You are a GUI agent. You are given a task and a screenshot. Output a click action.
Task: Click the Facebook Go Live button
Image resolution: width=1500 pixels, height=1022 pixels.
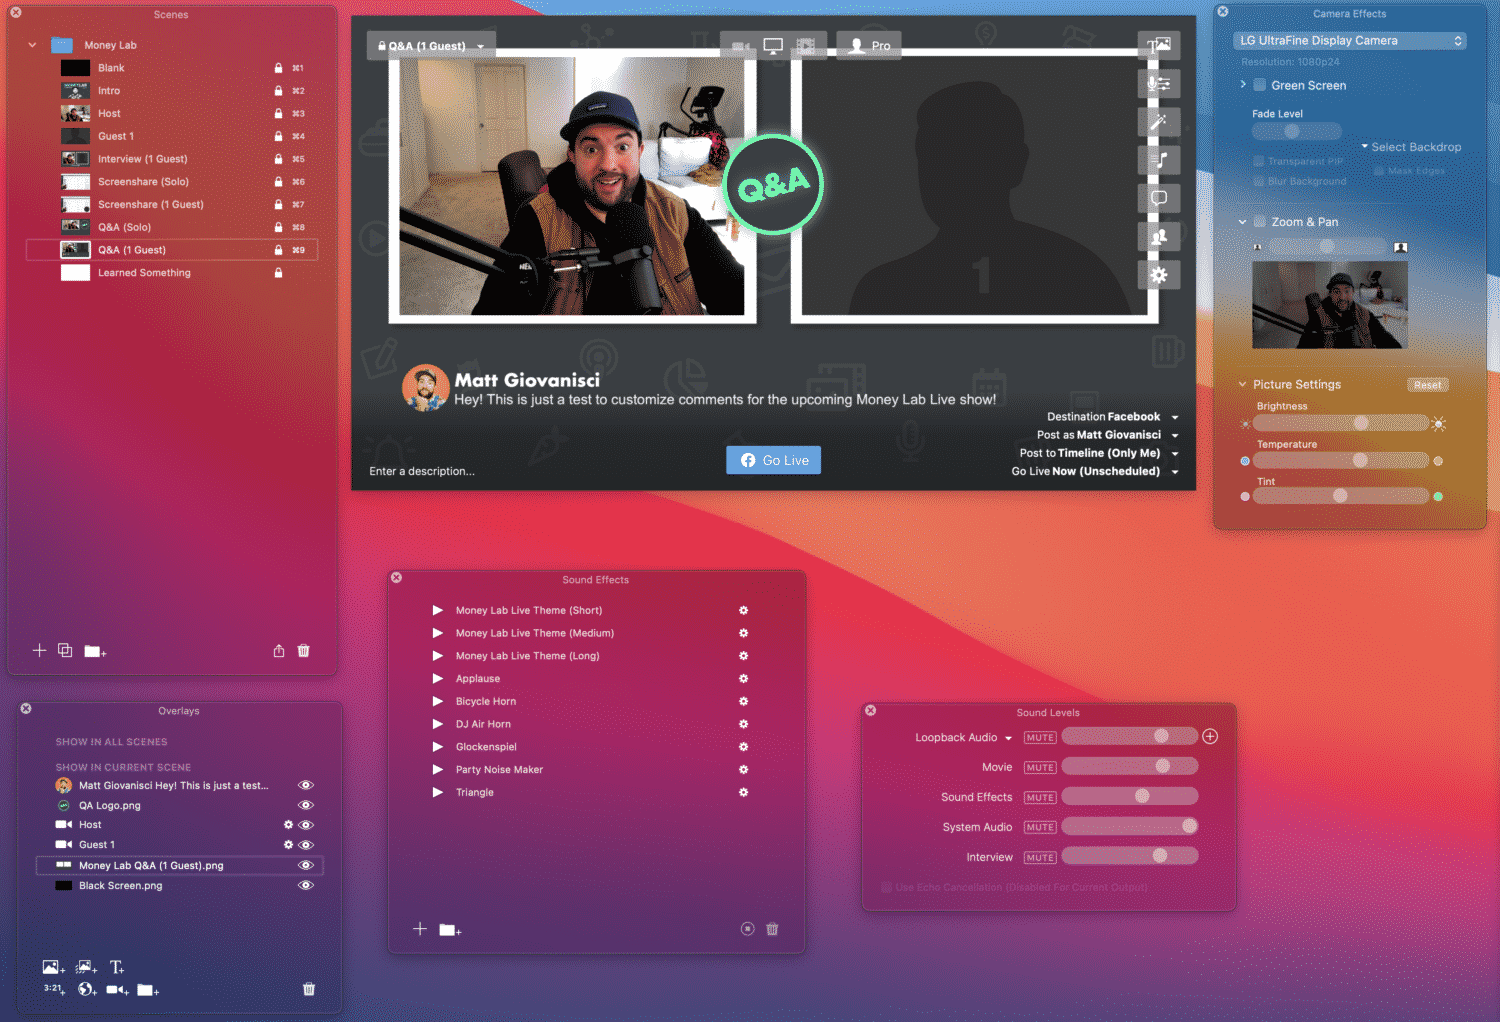[774, 460]
